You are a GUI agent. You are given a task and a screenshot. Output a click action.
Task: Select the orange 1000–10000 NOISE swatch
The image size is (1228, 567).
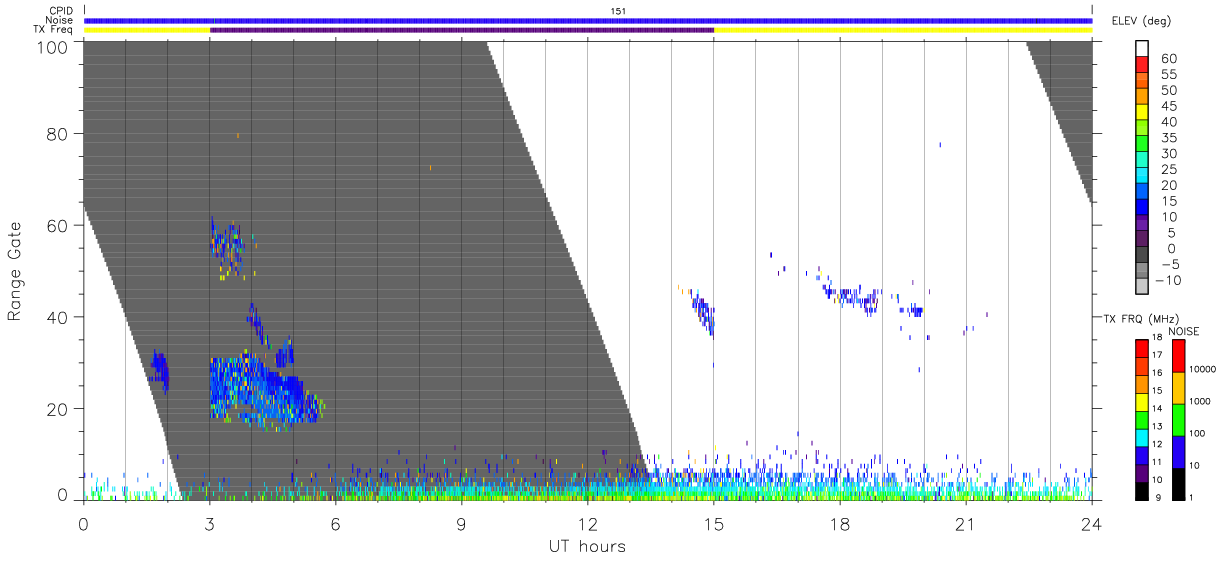1178,388
